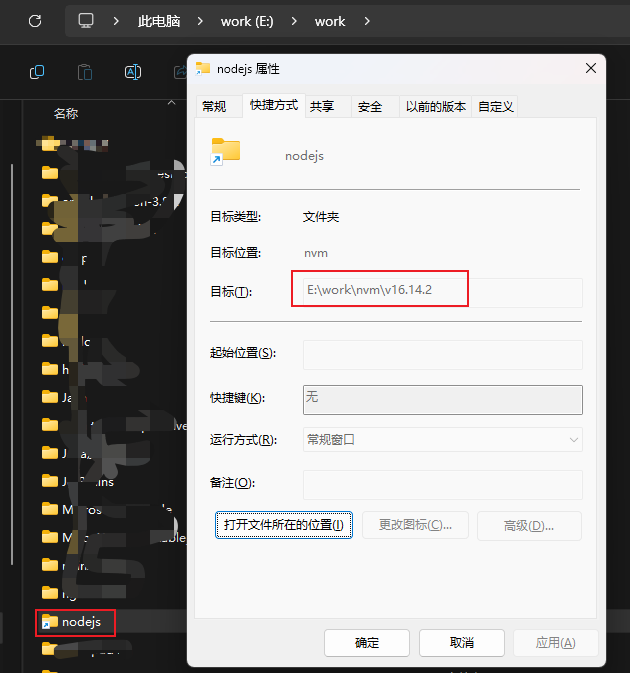The height and width of the screenshot is (673, 630).
Task: Open the 运行方式 dropdown
Action: click(x=442, y=440)
